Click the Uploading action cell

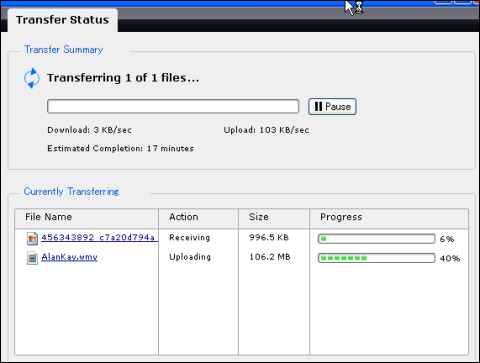click(x=190, y=257)
